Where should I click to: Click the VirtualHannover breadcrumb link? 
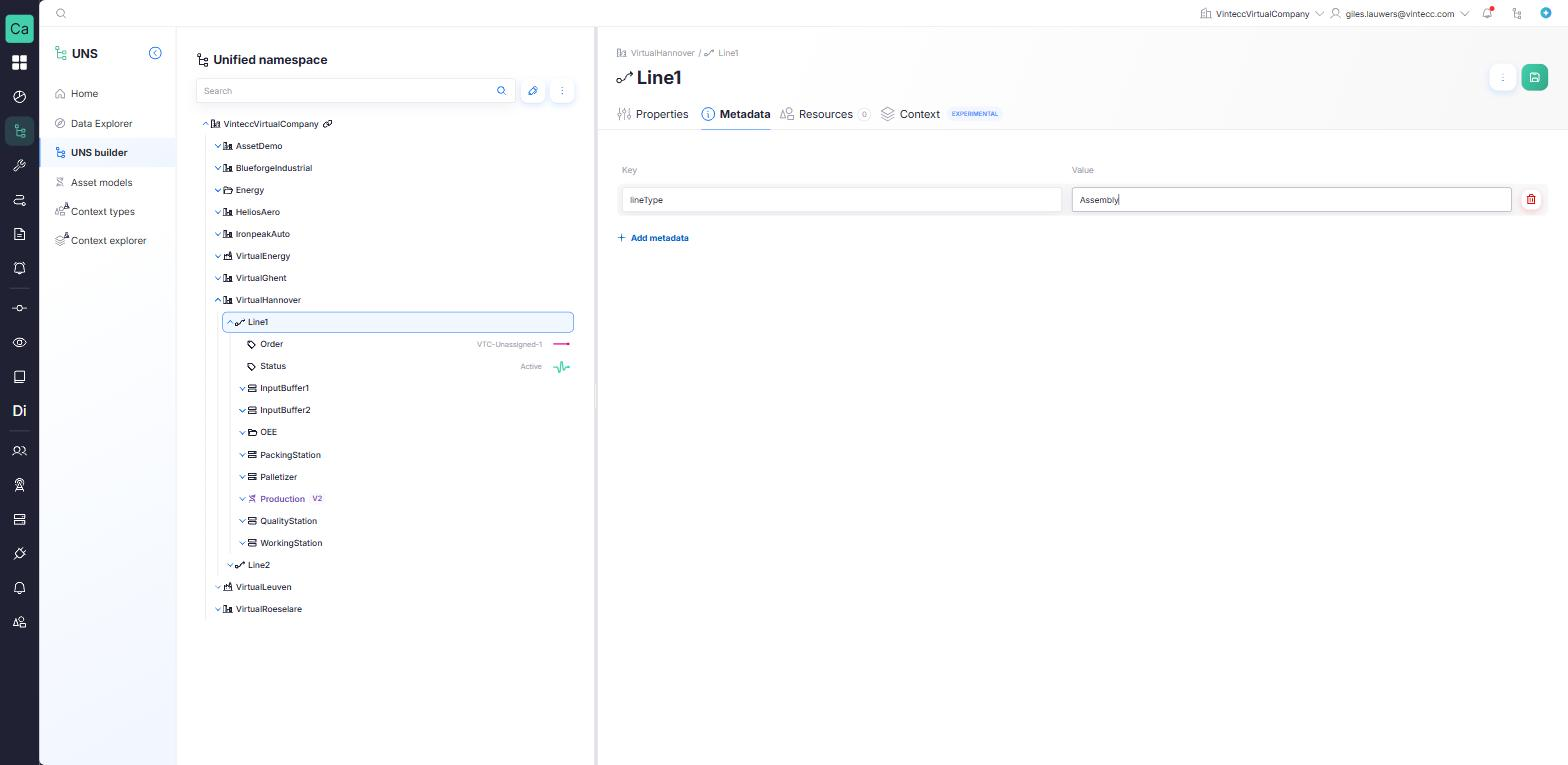point(662,53)
